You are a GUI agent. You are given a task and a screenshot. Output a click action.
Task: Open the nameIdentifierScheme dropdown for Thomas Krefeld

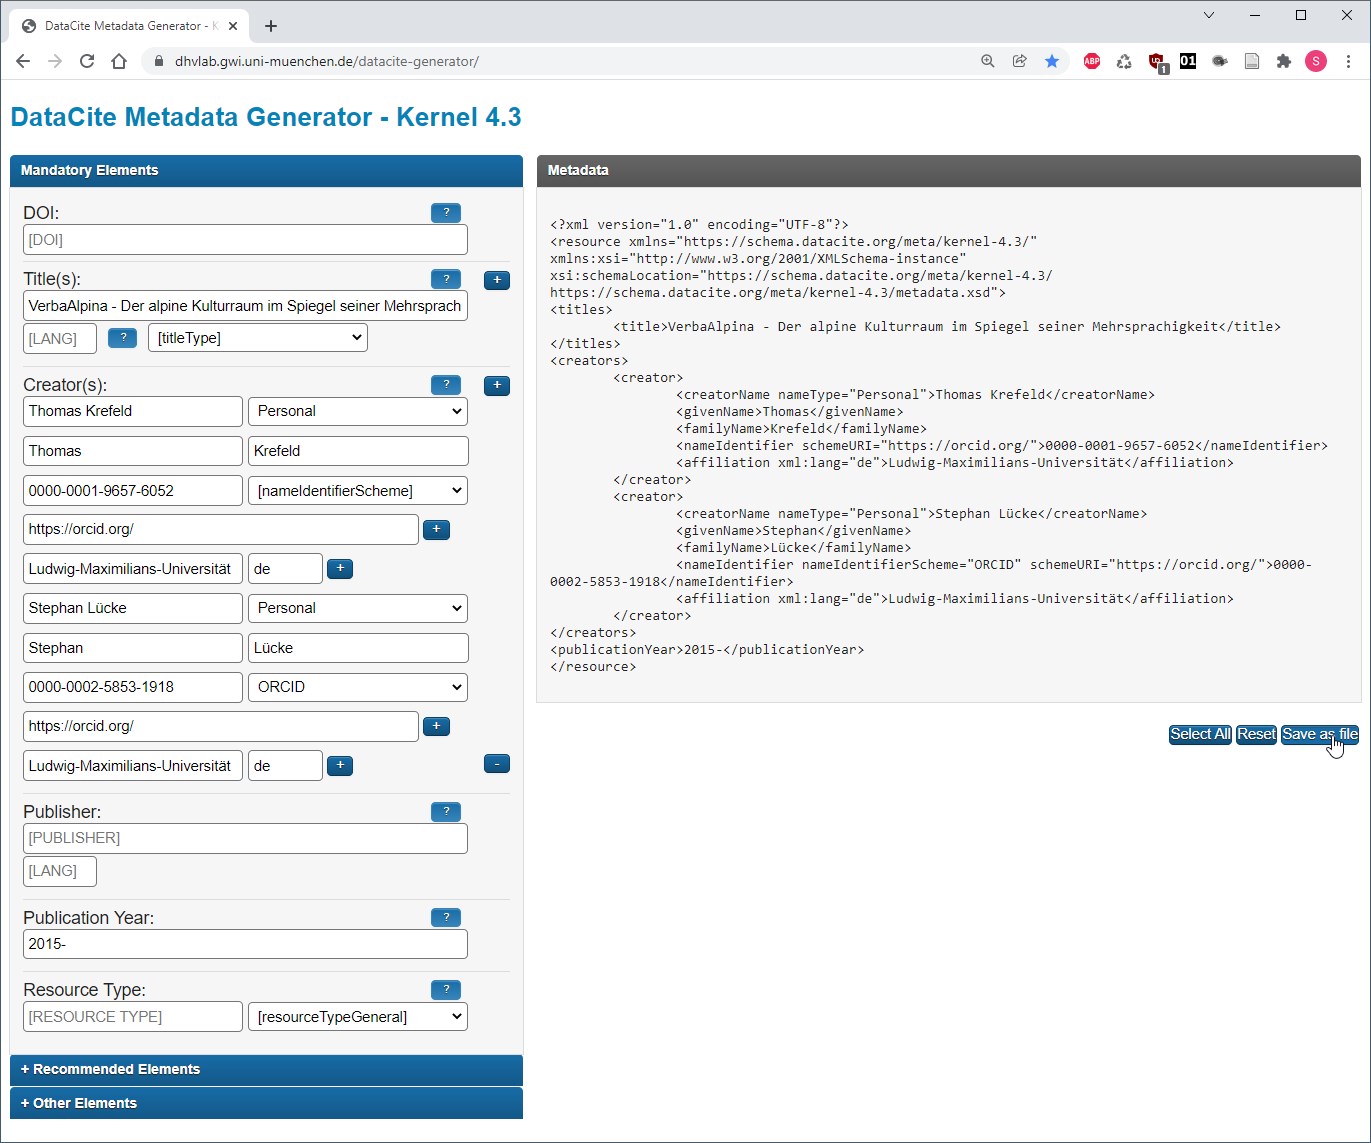[358, 491]
